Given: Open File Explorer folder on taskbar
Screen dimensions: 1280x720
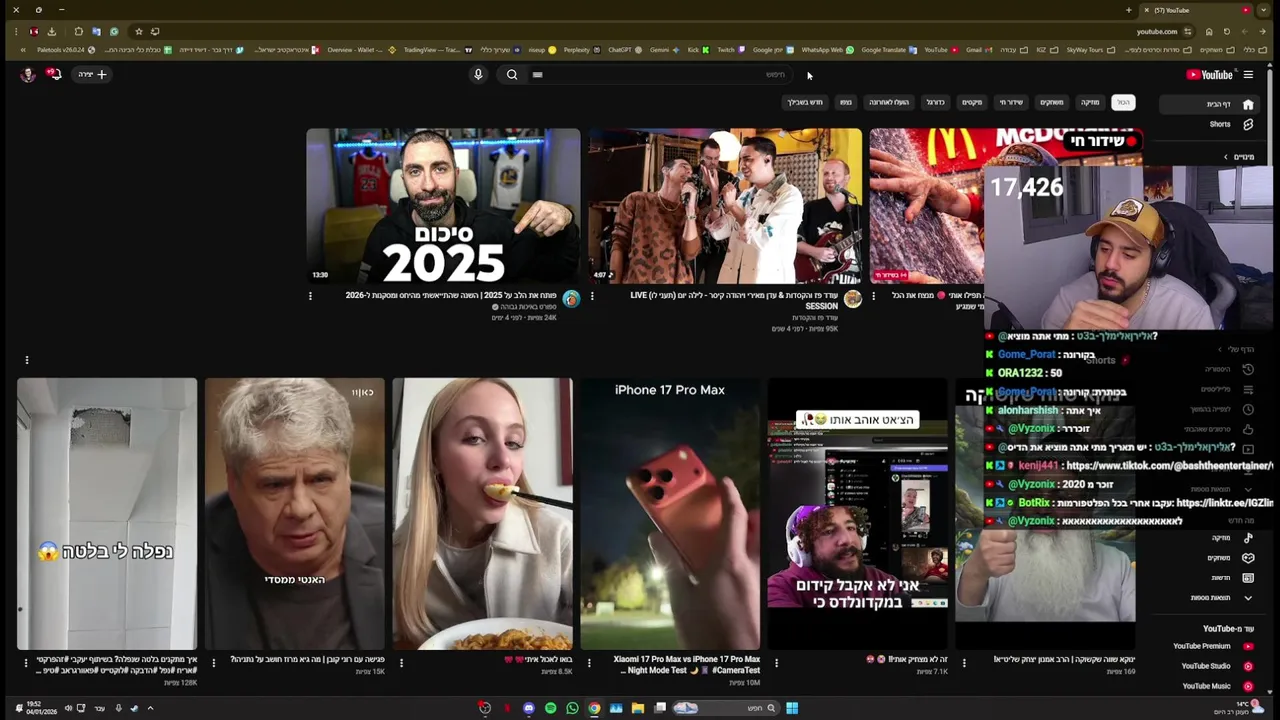Looking at the screenshot, I should [637, 708].
